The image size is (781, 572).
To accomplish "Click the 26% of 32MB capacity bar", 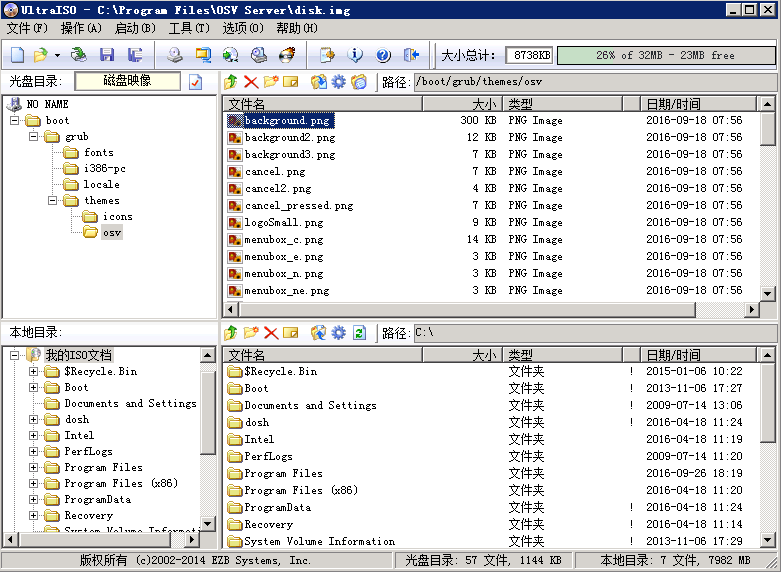I will pos(666,55).
